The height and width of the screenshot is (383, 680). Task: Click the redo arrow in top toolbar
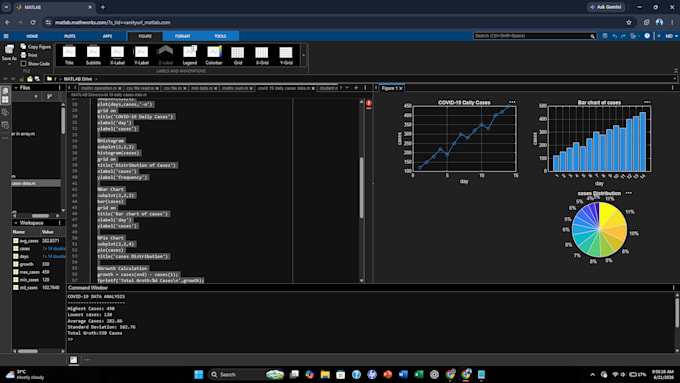[623, 36]
